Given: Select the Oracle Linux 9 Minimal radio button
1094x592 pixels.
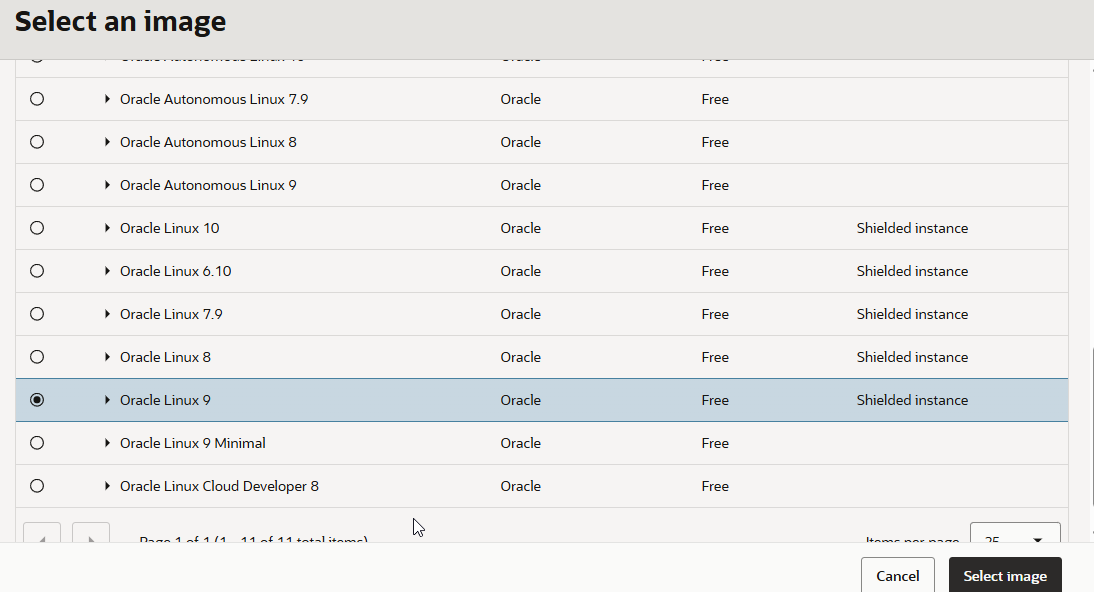Looking at the screenshot, I should pyautogui.click(x=37, y=443).
